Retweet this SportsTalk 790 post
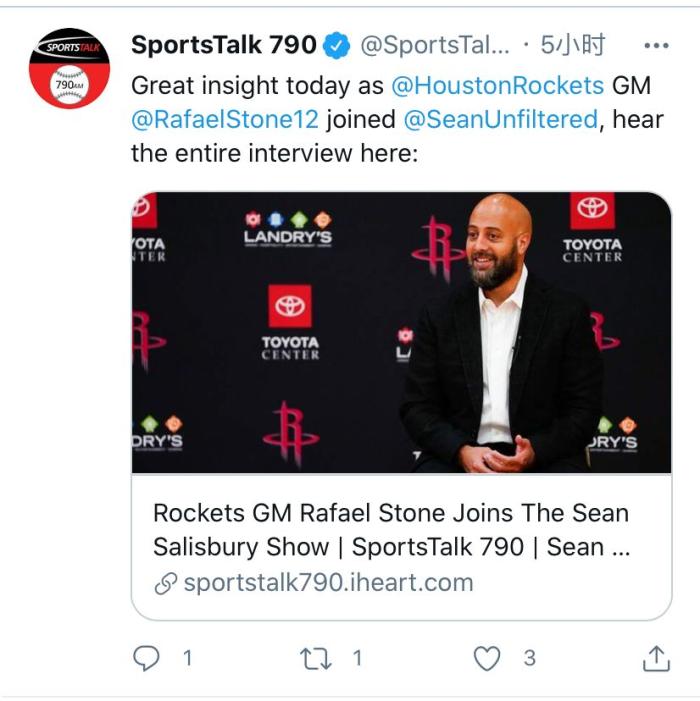This screenshot has height=701, width=700. point(315,657)
